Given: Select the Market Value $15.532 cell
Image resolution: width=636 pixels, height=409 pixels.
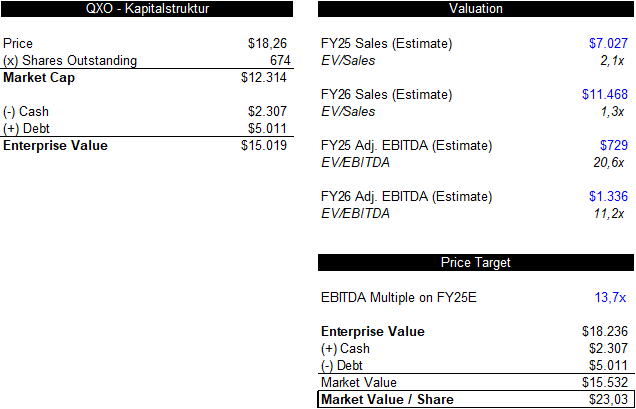Looking at the screenshot, I should point(605,383).
